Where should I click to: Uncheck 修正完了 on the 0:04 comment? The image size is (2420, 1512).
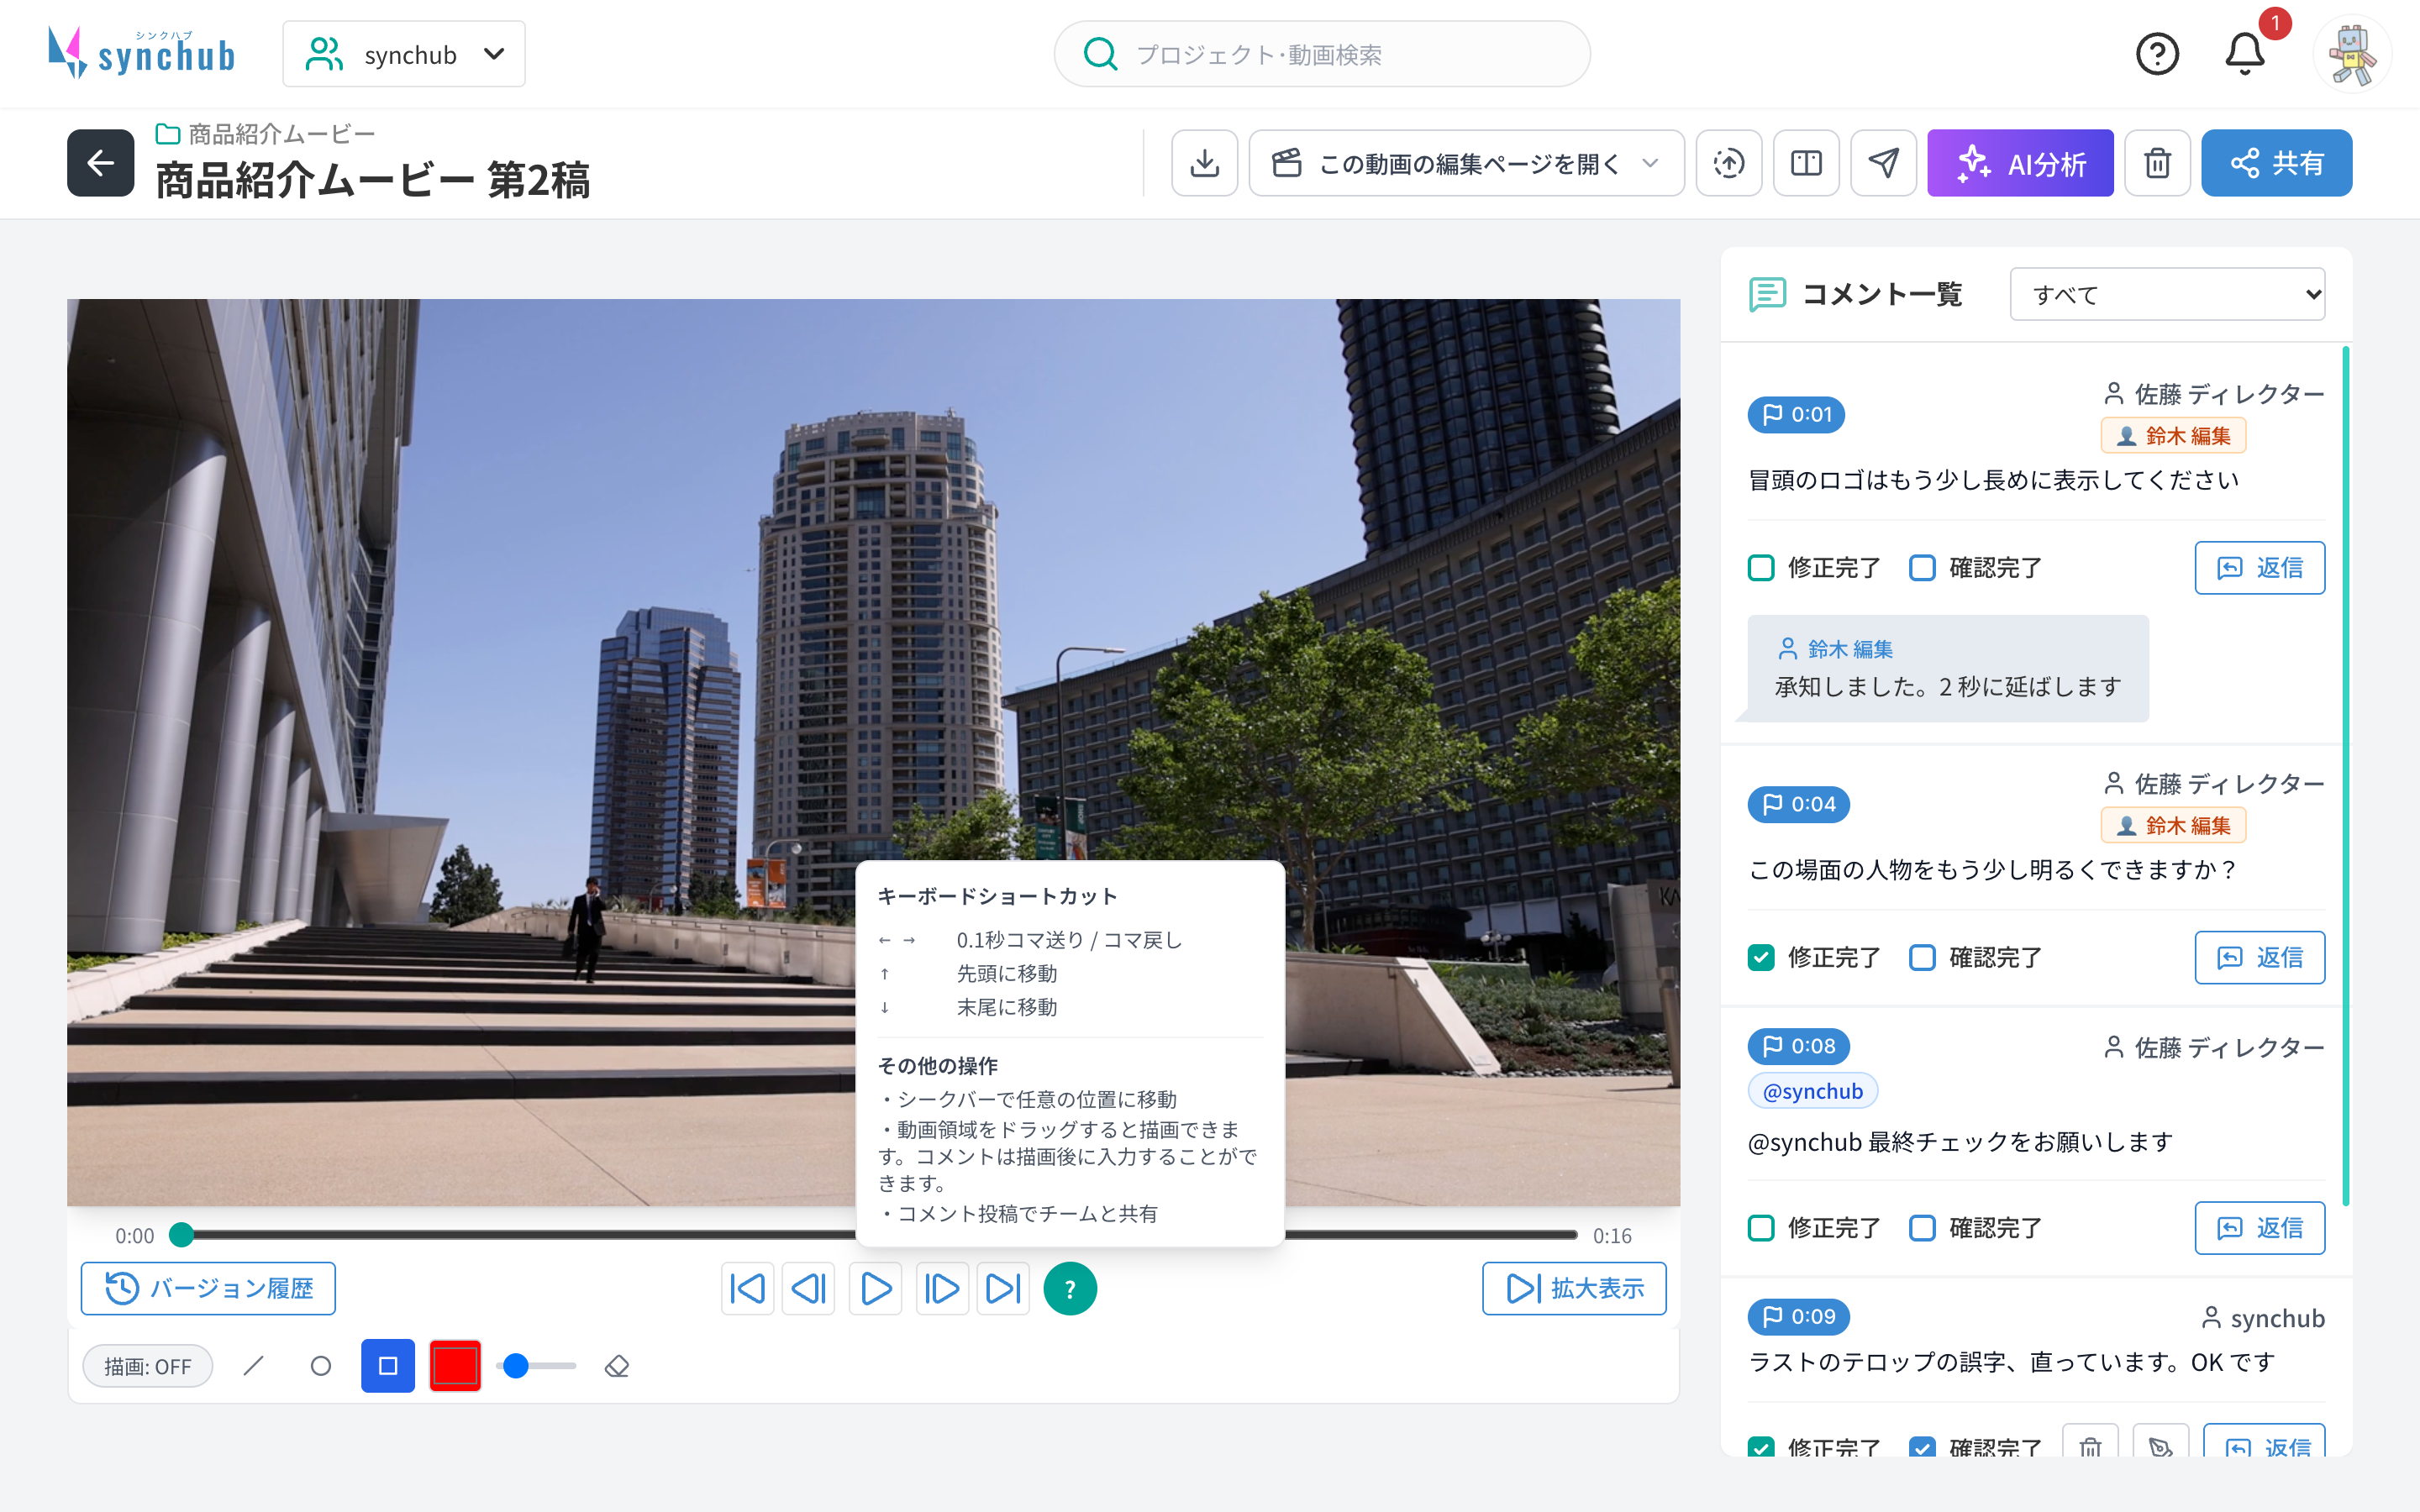tap(1760, 957)
